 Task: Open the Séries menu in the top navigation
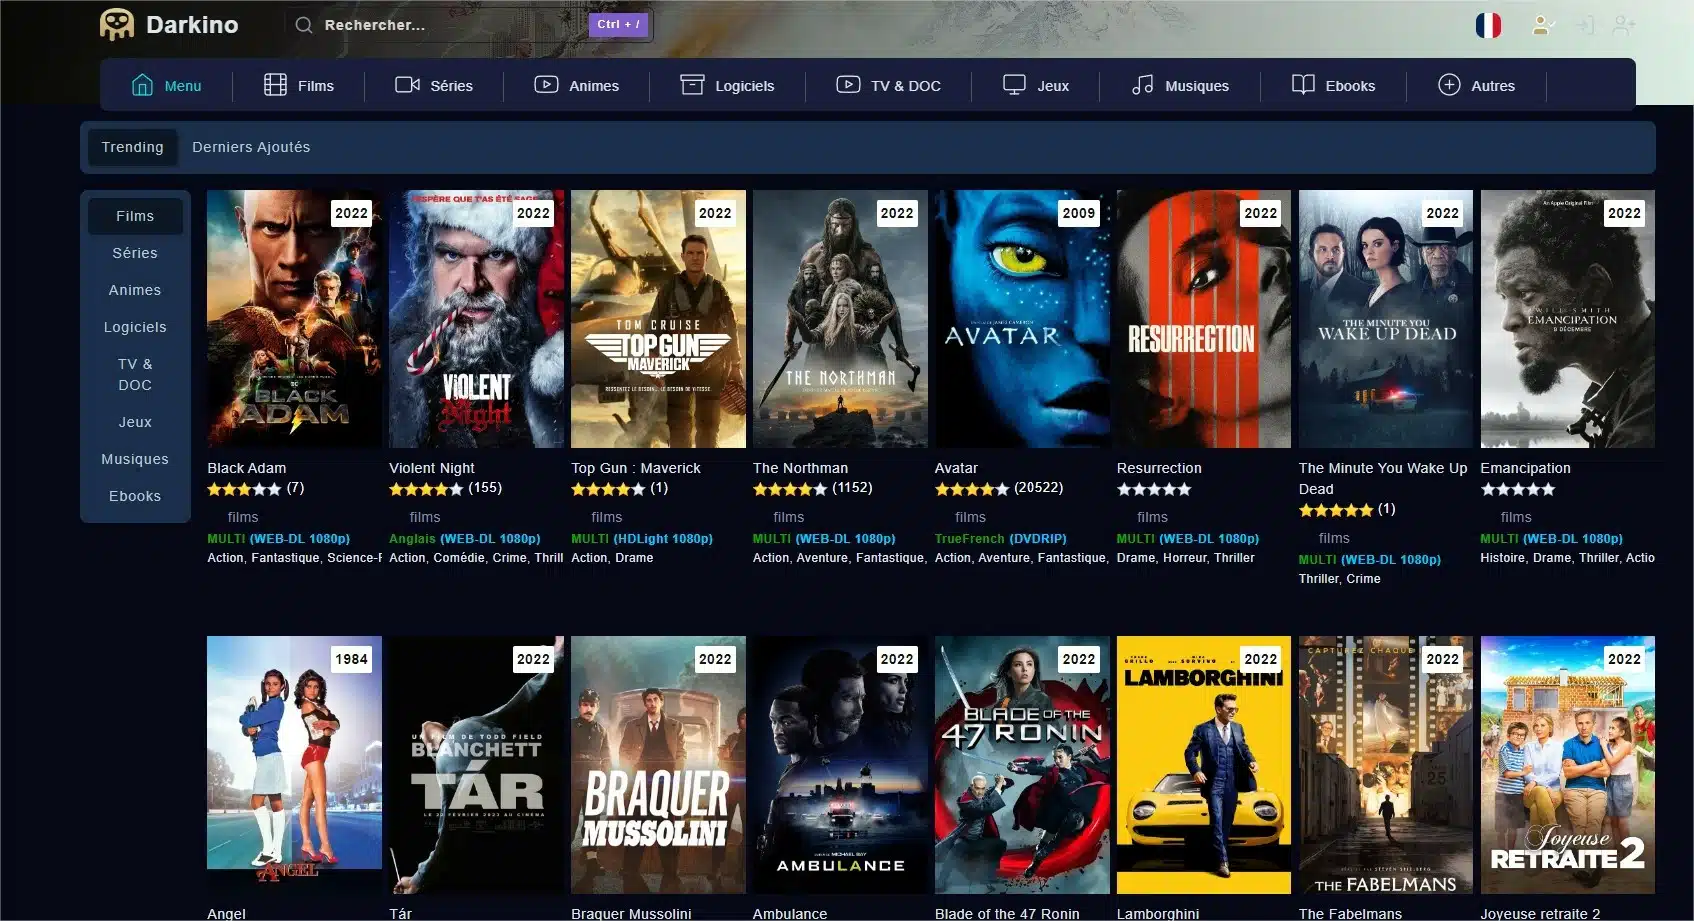(434, 85)
